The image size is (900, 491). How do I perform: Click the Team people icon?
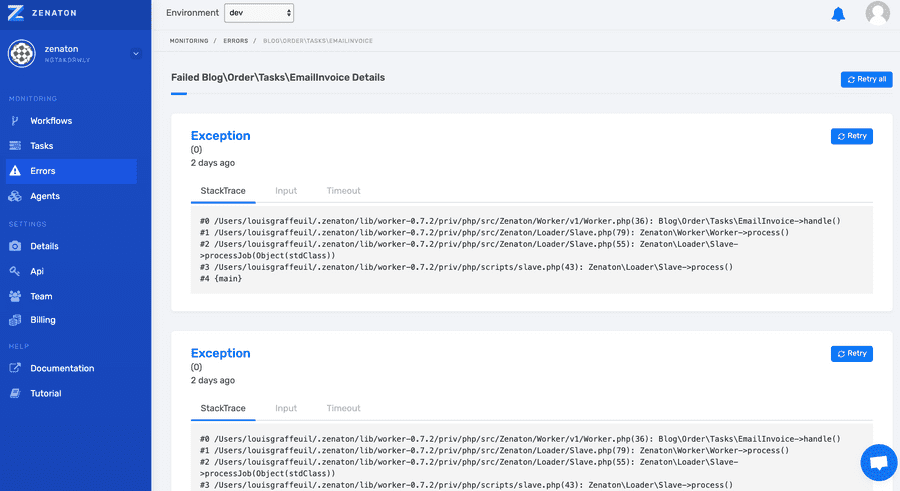pos(15,296)
